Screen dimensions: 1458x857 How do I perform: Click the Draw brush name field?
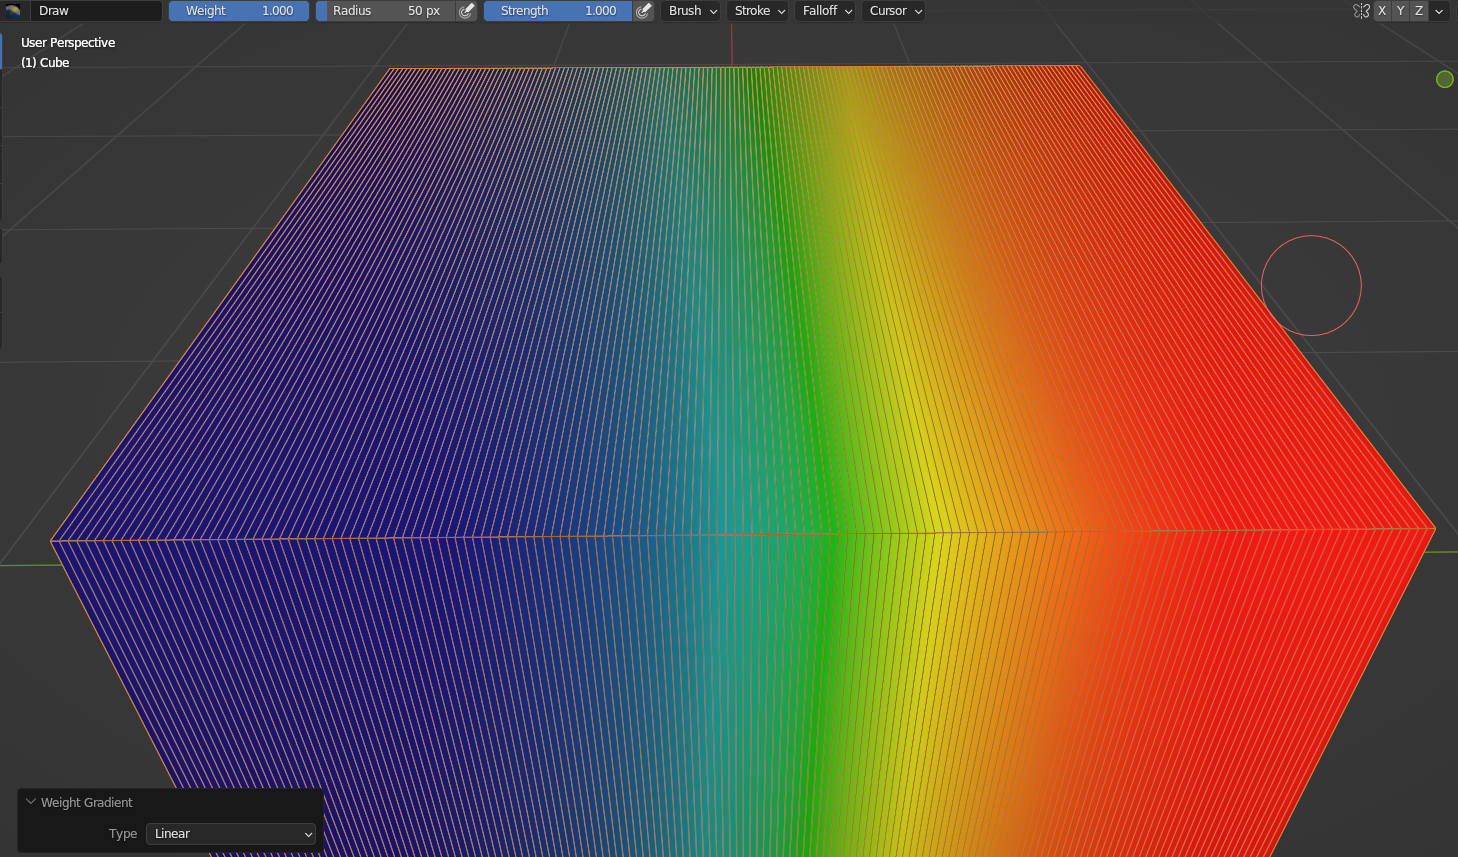coord(96,11)
